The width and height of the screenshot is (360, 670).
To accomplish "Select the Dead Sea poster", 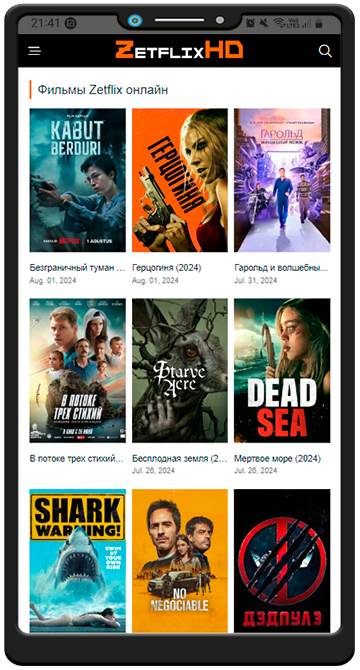I will coord(282,370).
